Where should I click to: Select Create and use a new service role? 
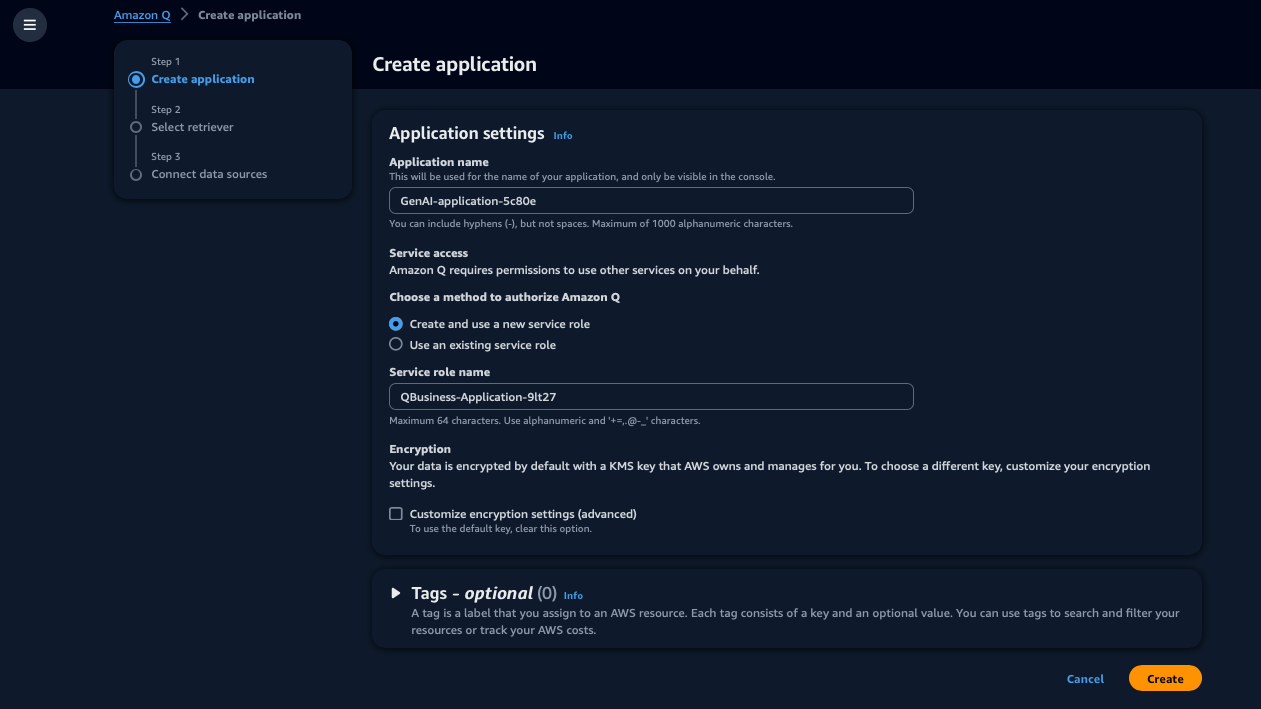click(x=396, y=324)
